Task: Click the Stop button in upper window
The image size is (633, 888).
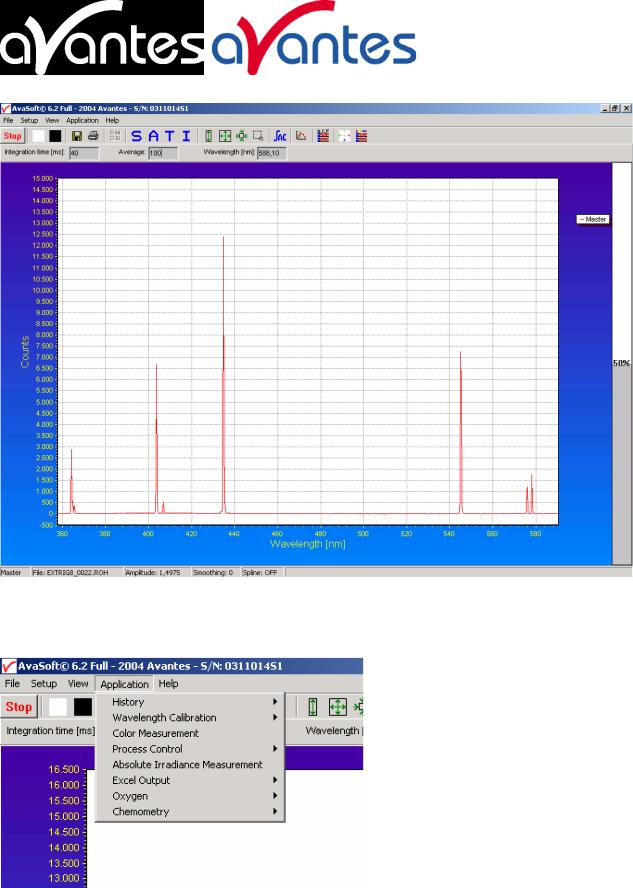Action: click(x=12, y=136)
